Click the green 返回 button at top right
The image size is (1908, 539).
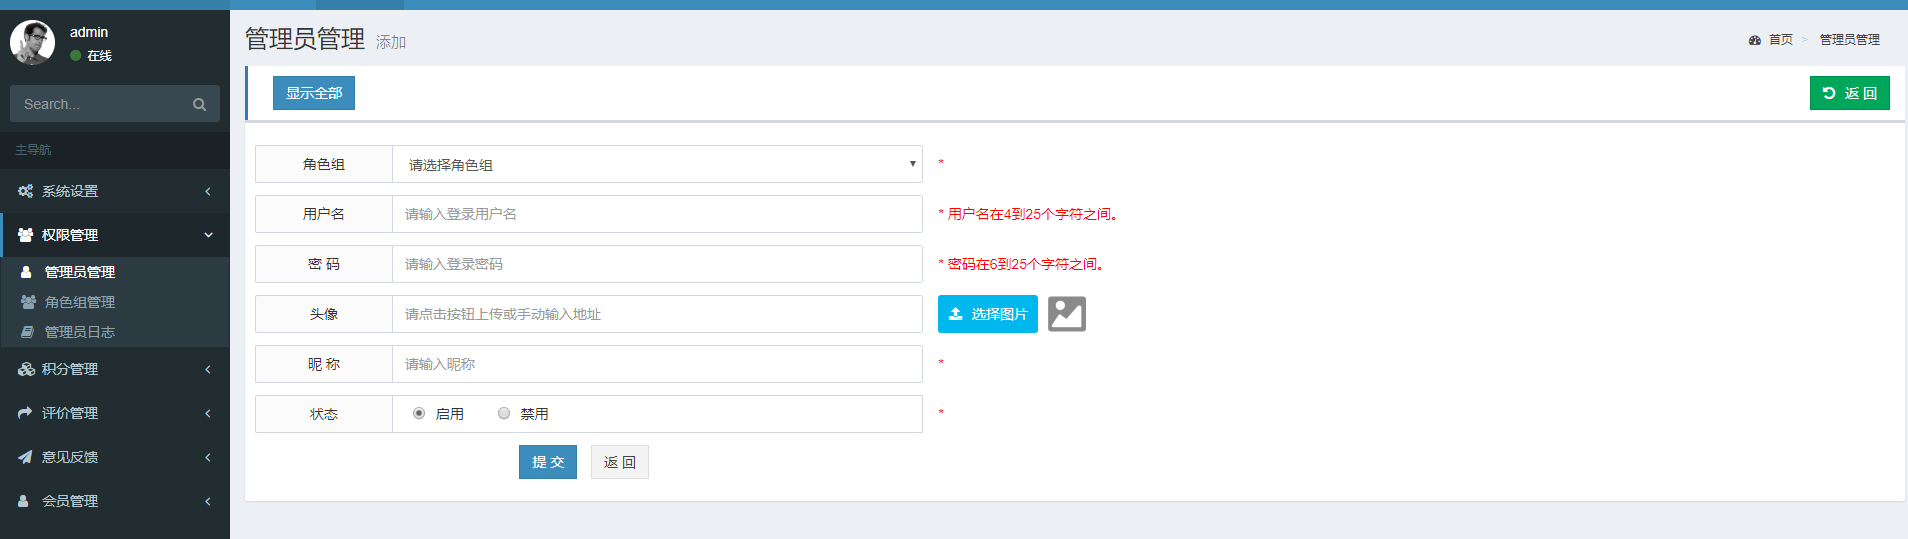click(x=1849, y=93)
